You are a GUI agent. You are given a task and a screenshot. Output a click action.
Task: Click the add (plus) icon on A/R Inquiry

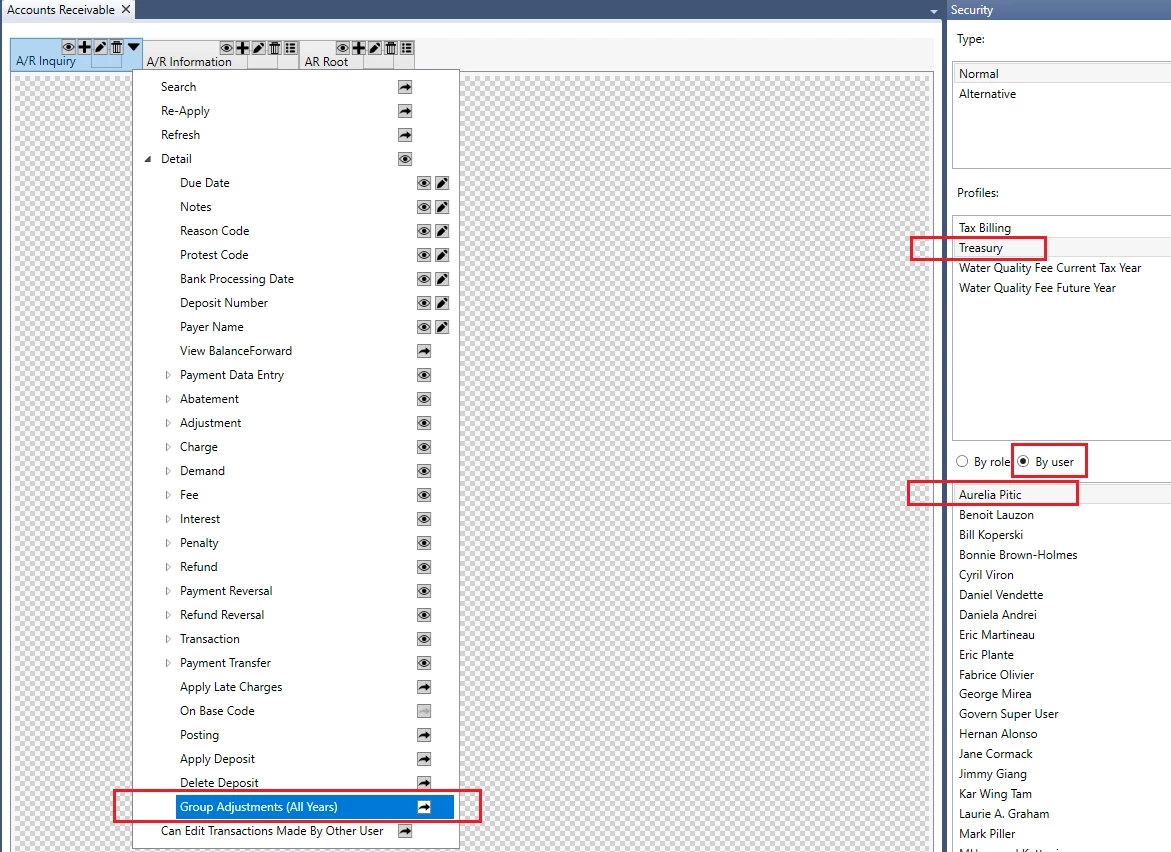click(85, 47)
